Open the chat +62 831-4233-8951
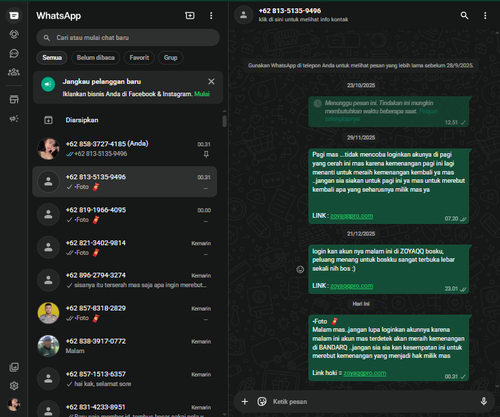500x417 pixels. (x=125, y=408)
